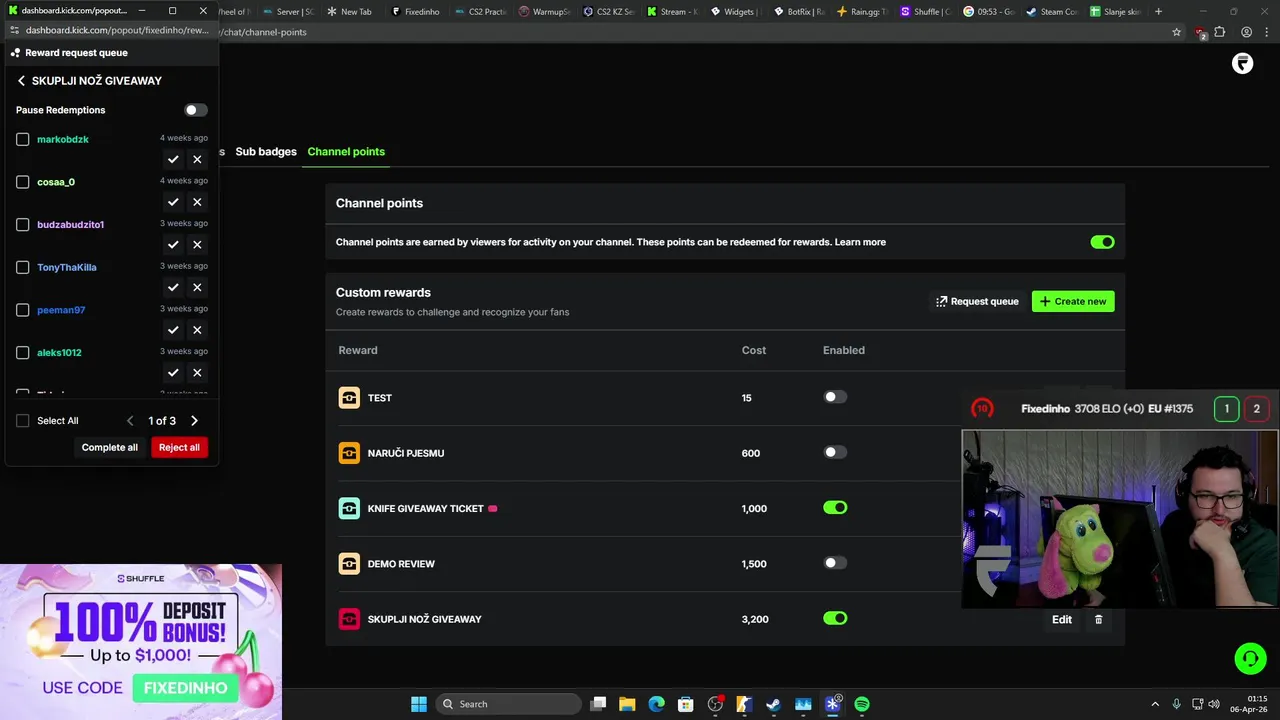Viewport: 1280px width, 720px height.
Task: Go back from SKUPLJI NOŽ GIVEAWAY queue
Action: pyautogui.click(x=21, y=81)
